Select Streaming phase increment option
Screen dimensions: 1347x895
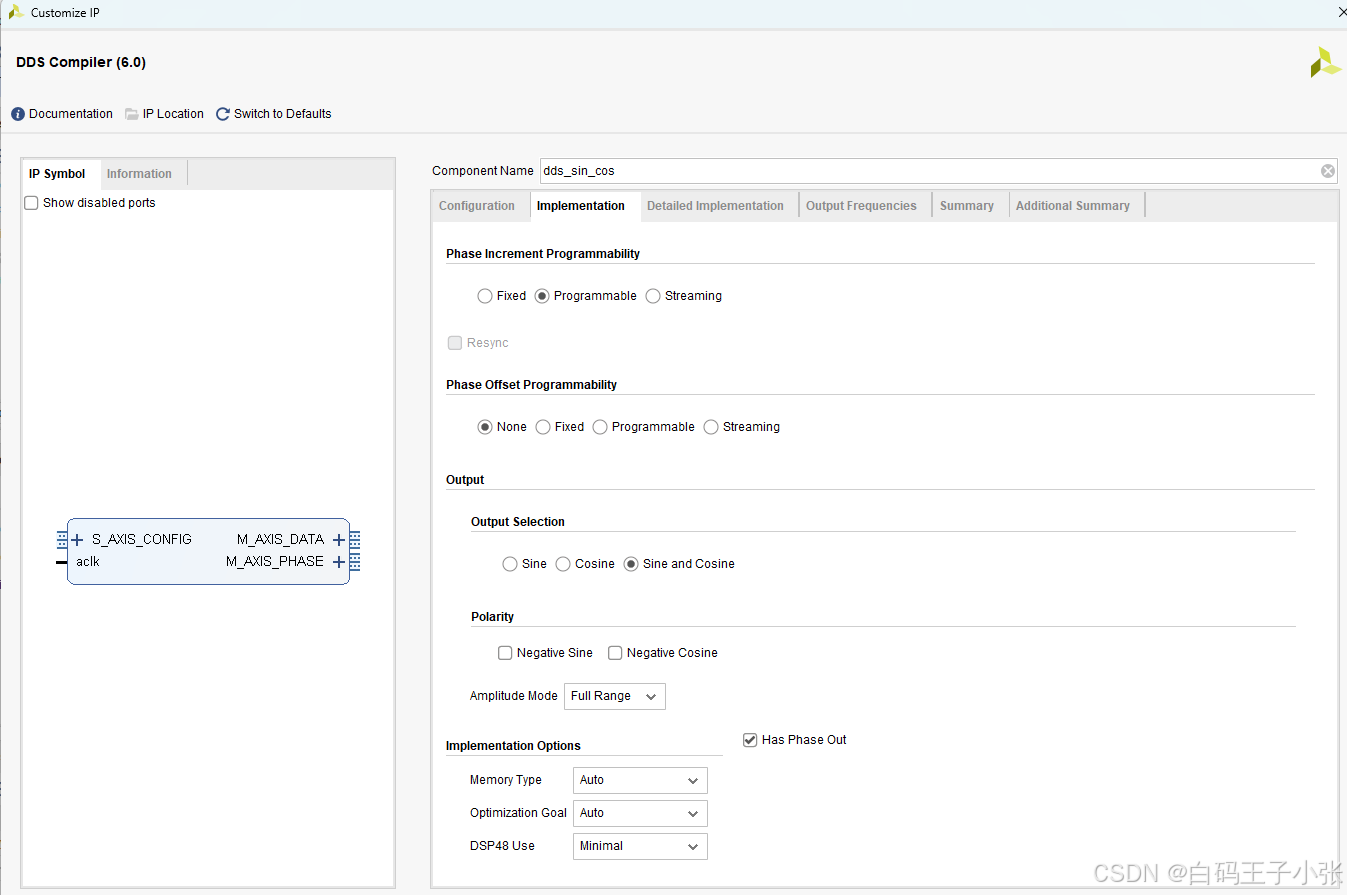click(653, 296)
